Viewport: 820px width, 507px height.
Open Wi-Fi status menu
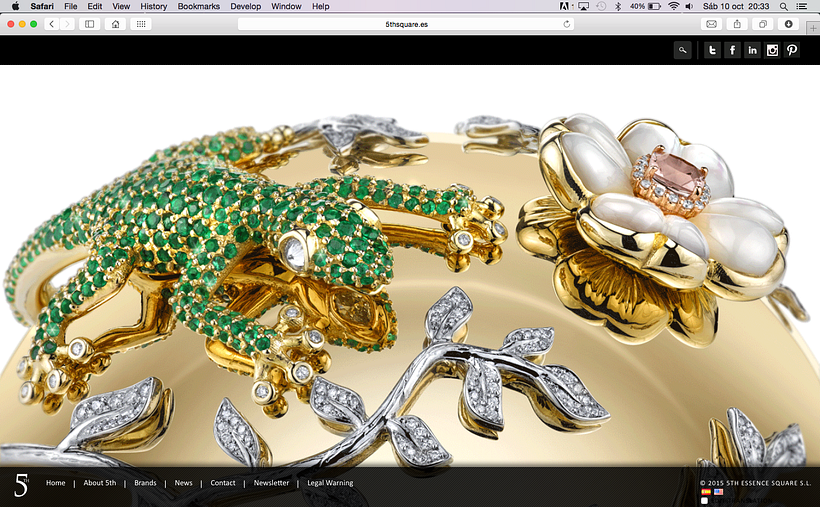point(674,6)
